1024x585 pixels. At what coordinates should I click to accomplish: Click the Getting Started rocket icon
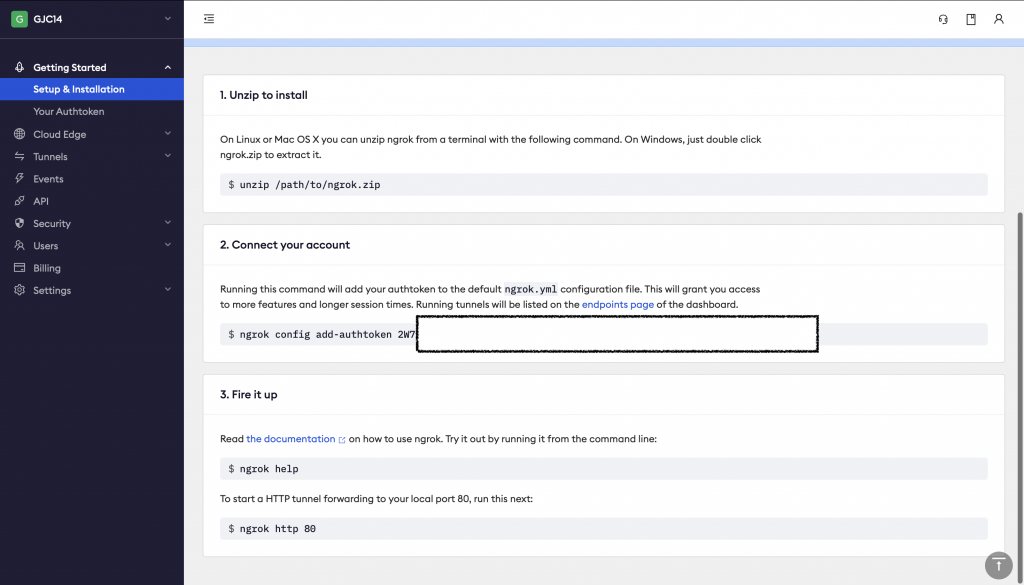pos(20,67)
